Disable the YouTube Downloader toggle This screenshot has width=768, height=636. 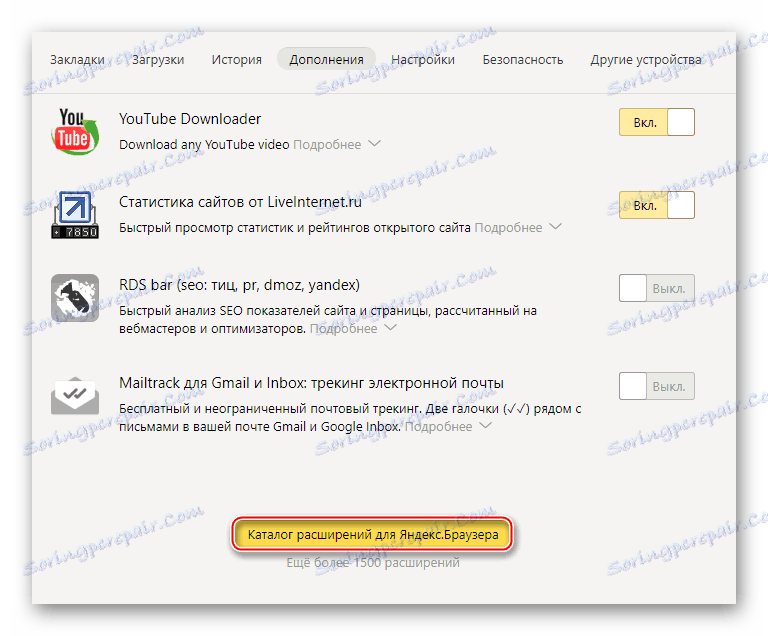[657, 122]
